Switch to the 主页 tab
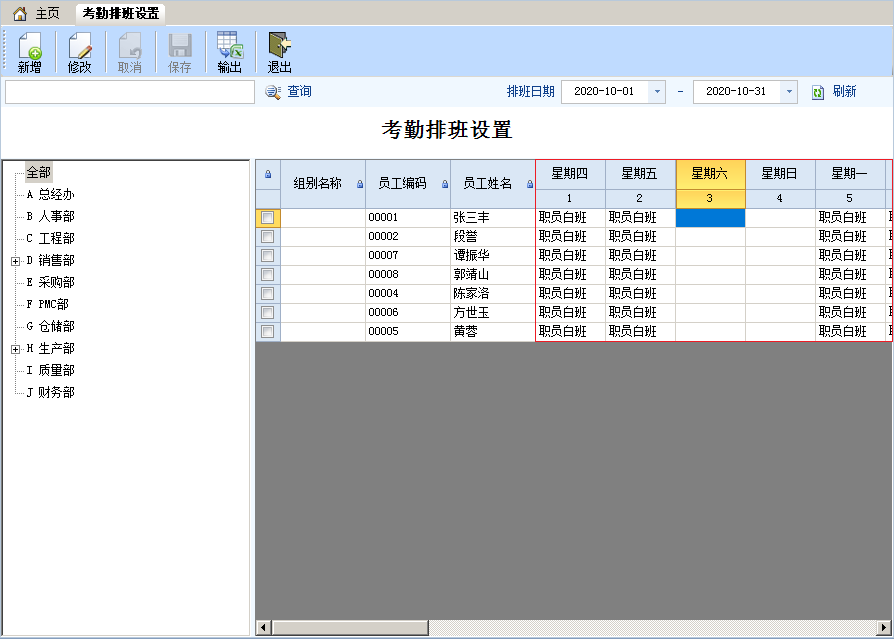The width and height of the screenshot is (894, 639). pyautogui.click(x=36, y=14)
